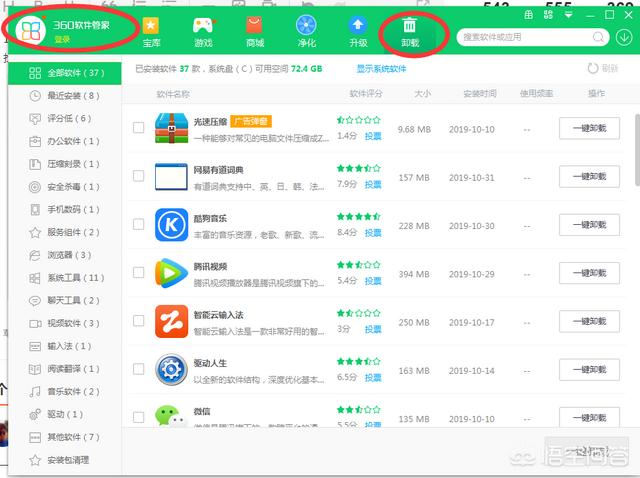Image resolution: width=640 pixels, height=478 pixels.
Task: Click the download arrow icon beside search
Action: (624, 38)
